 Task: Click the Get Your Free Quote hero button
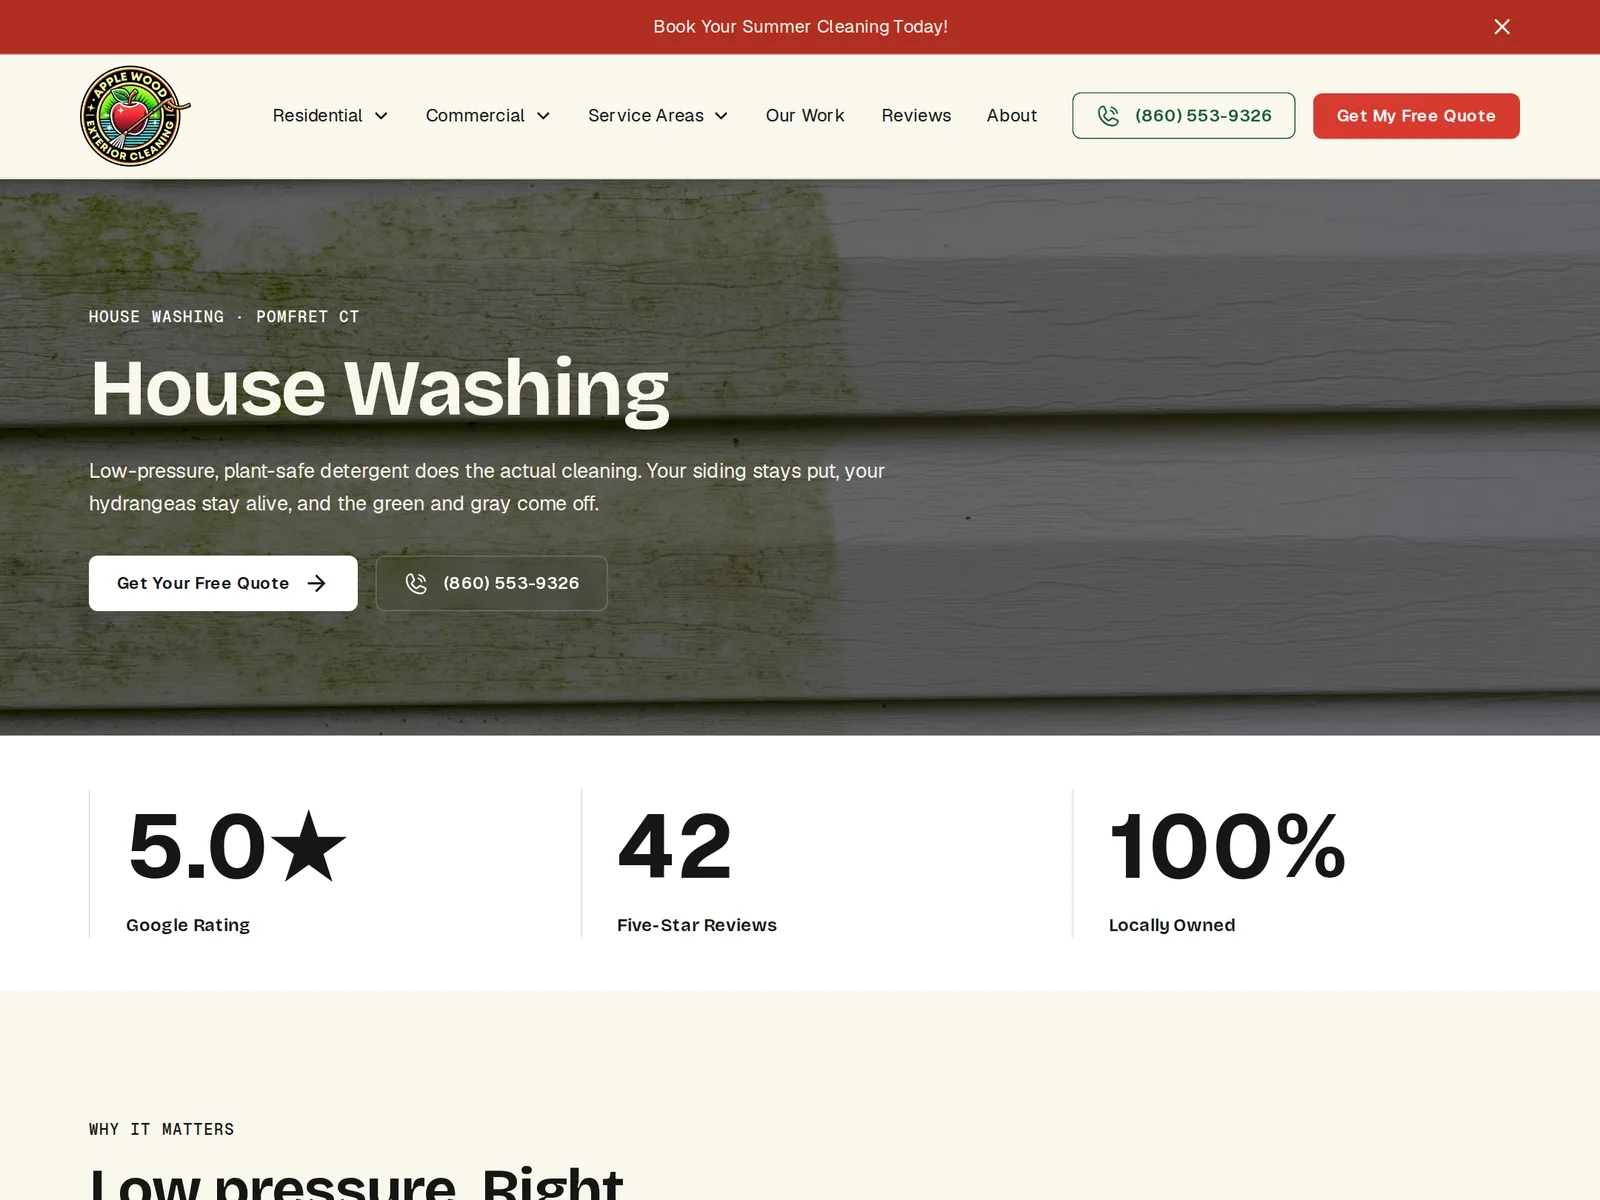point(223,583)
